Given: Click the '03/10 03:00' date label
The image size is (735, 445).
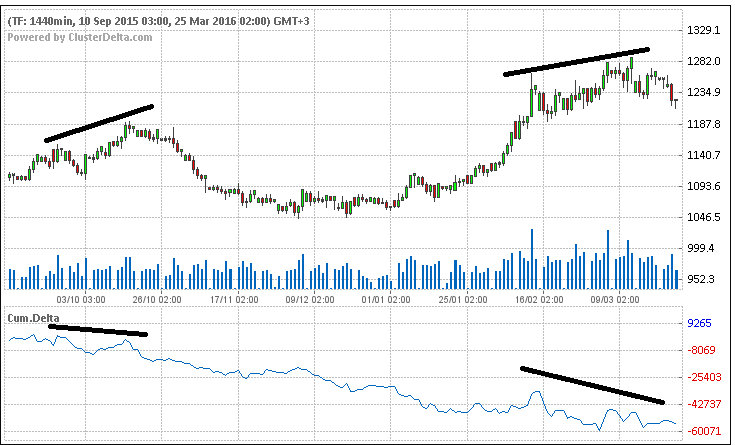Looking at the screenshot, I should 81,300.
